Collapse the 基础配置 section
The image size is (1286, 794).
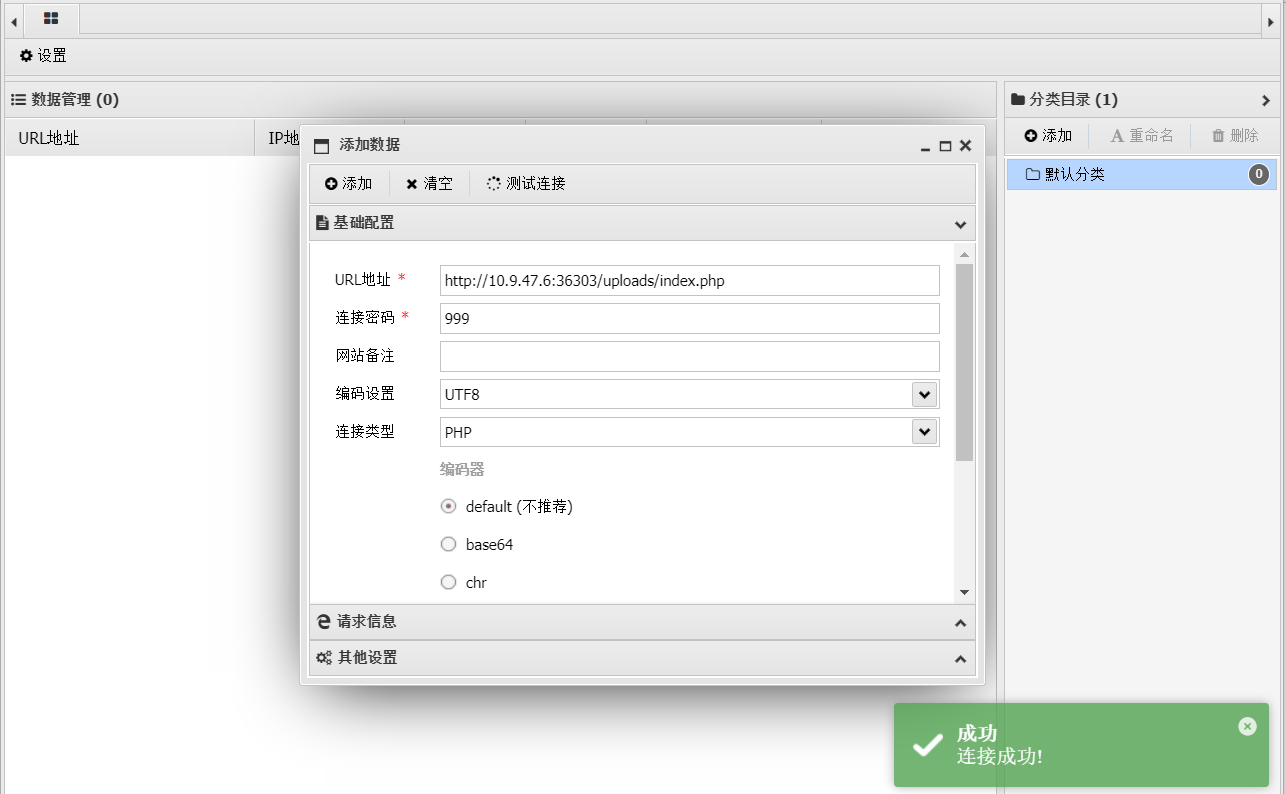click(960, 224)
